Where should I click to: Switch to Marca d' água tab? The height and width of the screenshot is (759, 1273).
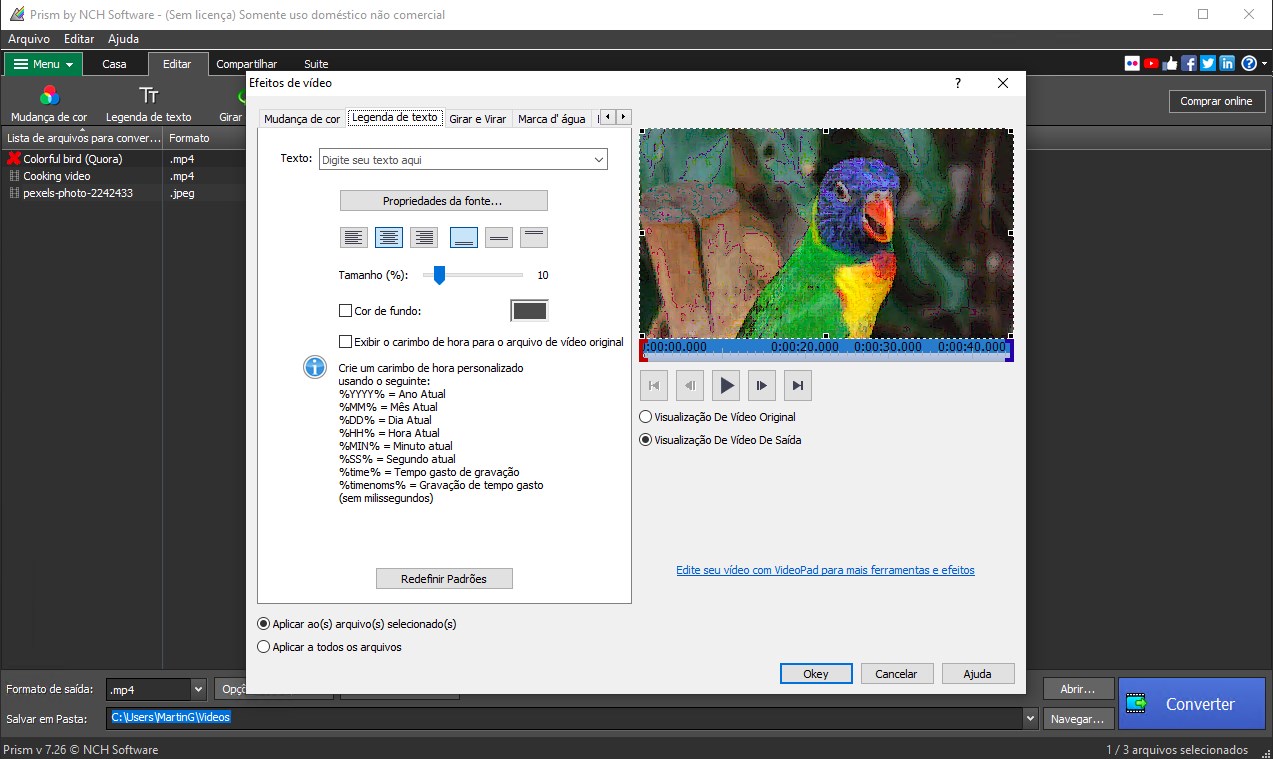tap(552, 119)
